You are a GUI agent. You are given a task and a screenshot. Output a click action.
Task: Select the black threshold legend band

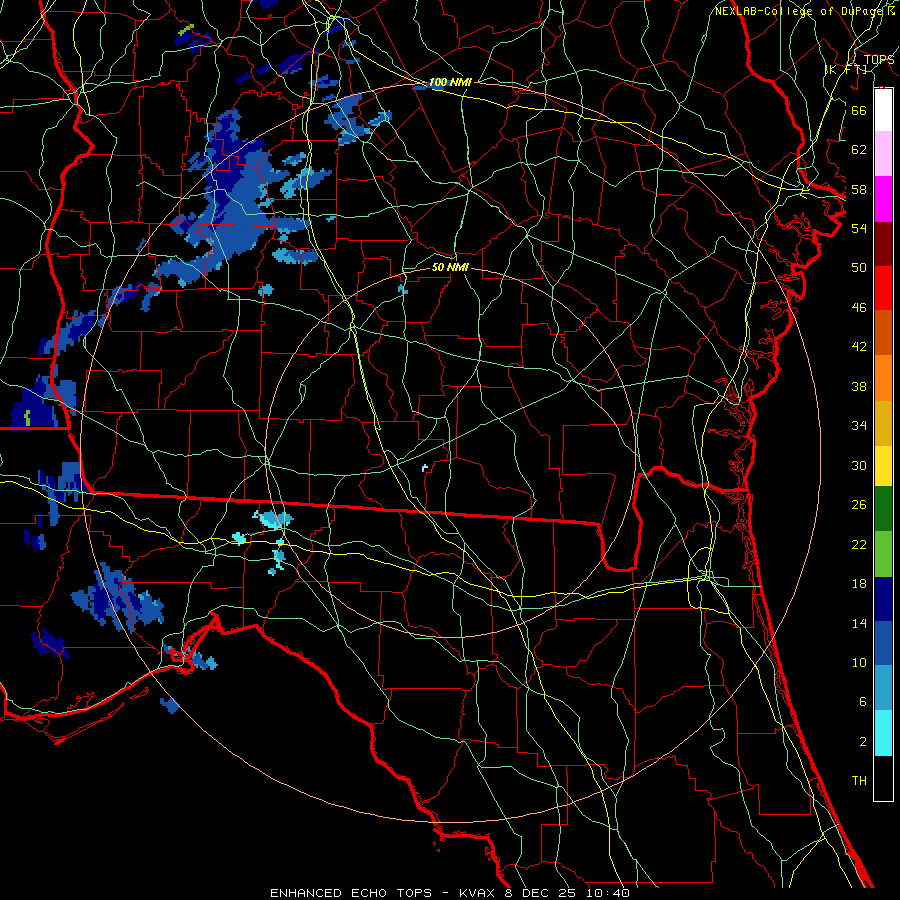click(883, 778)
